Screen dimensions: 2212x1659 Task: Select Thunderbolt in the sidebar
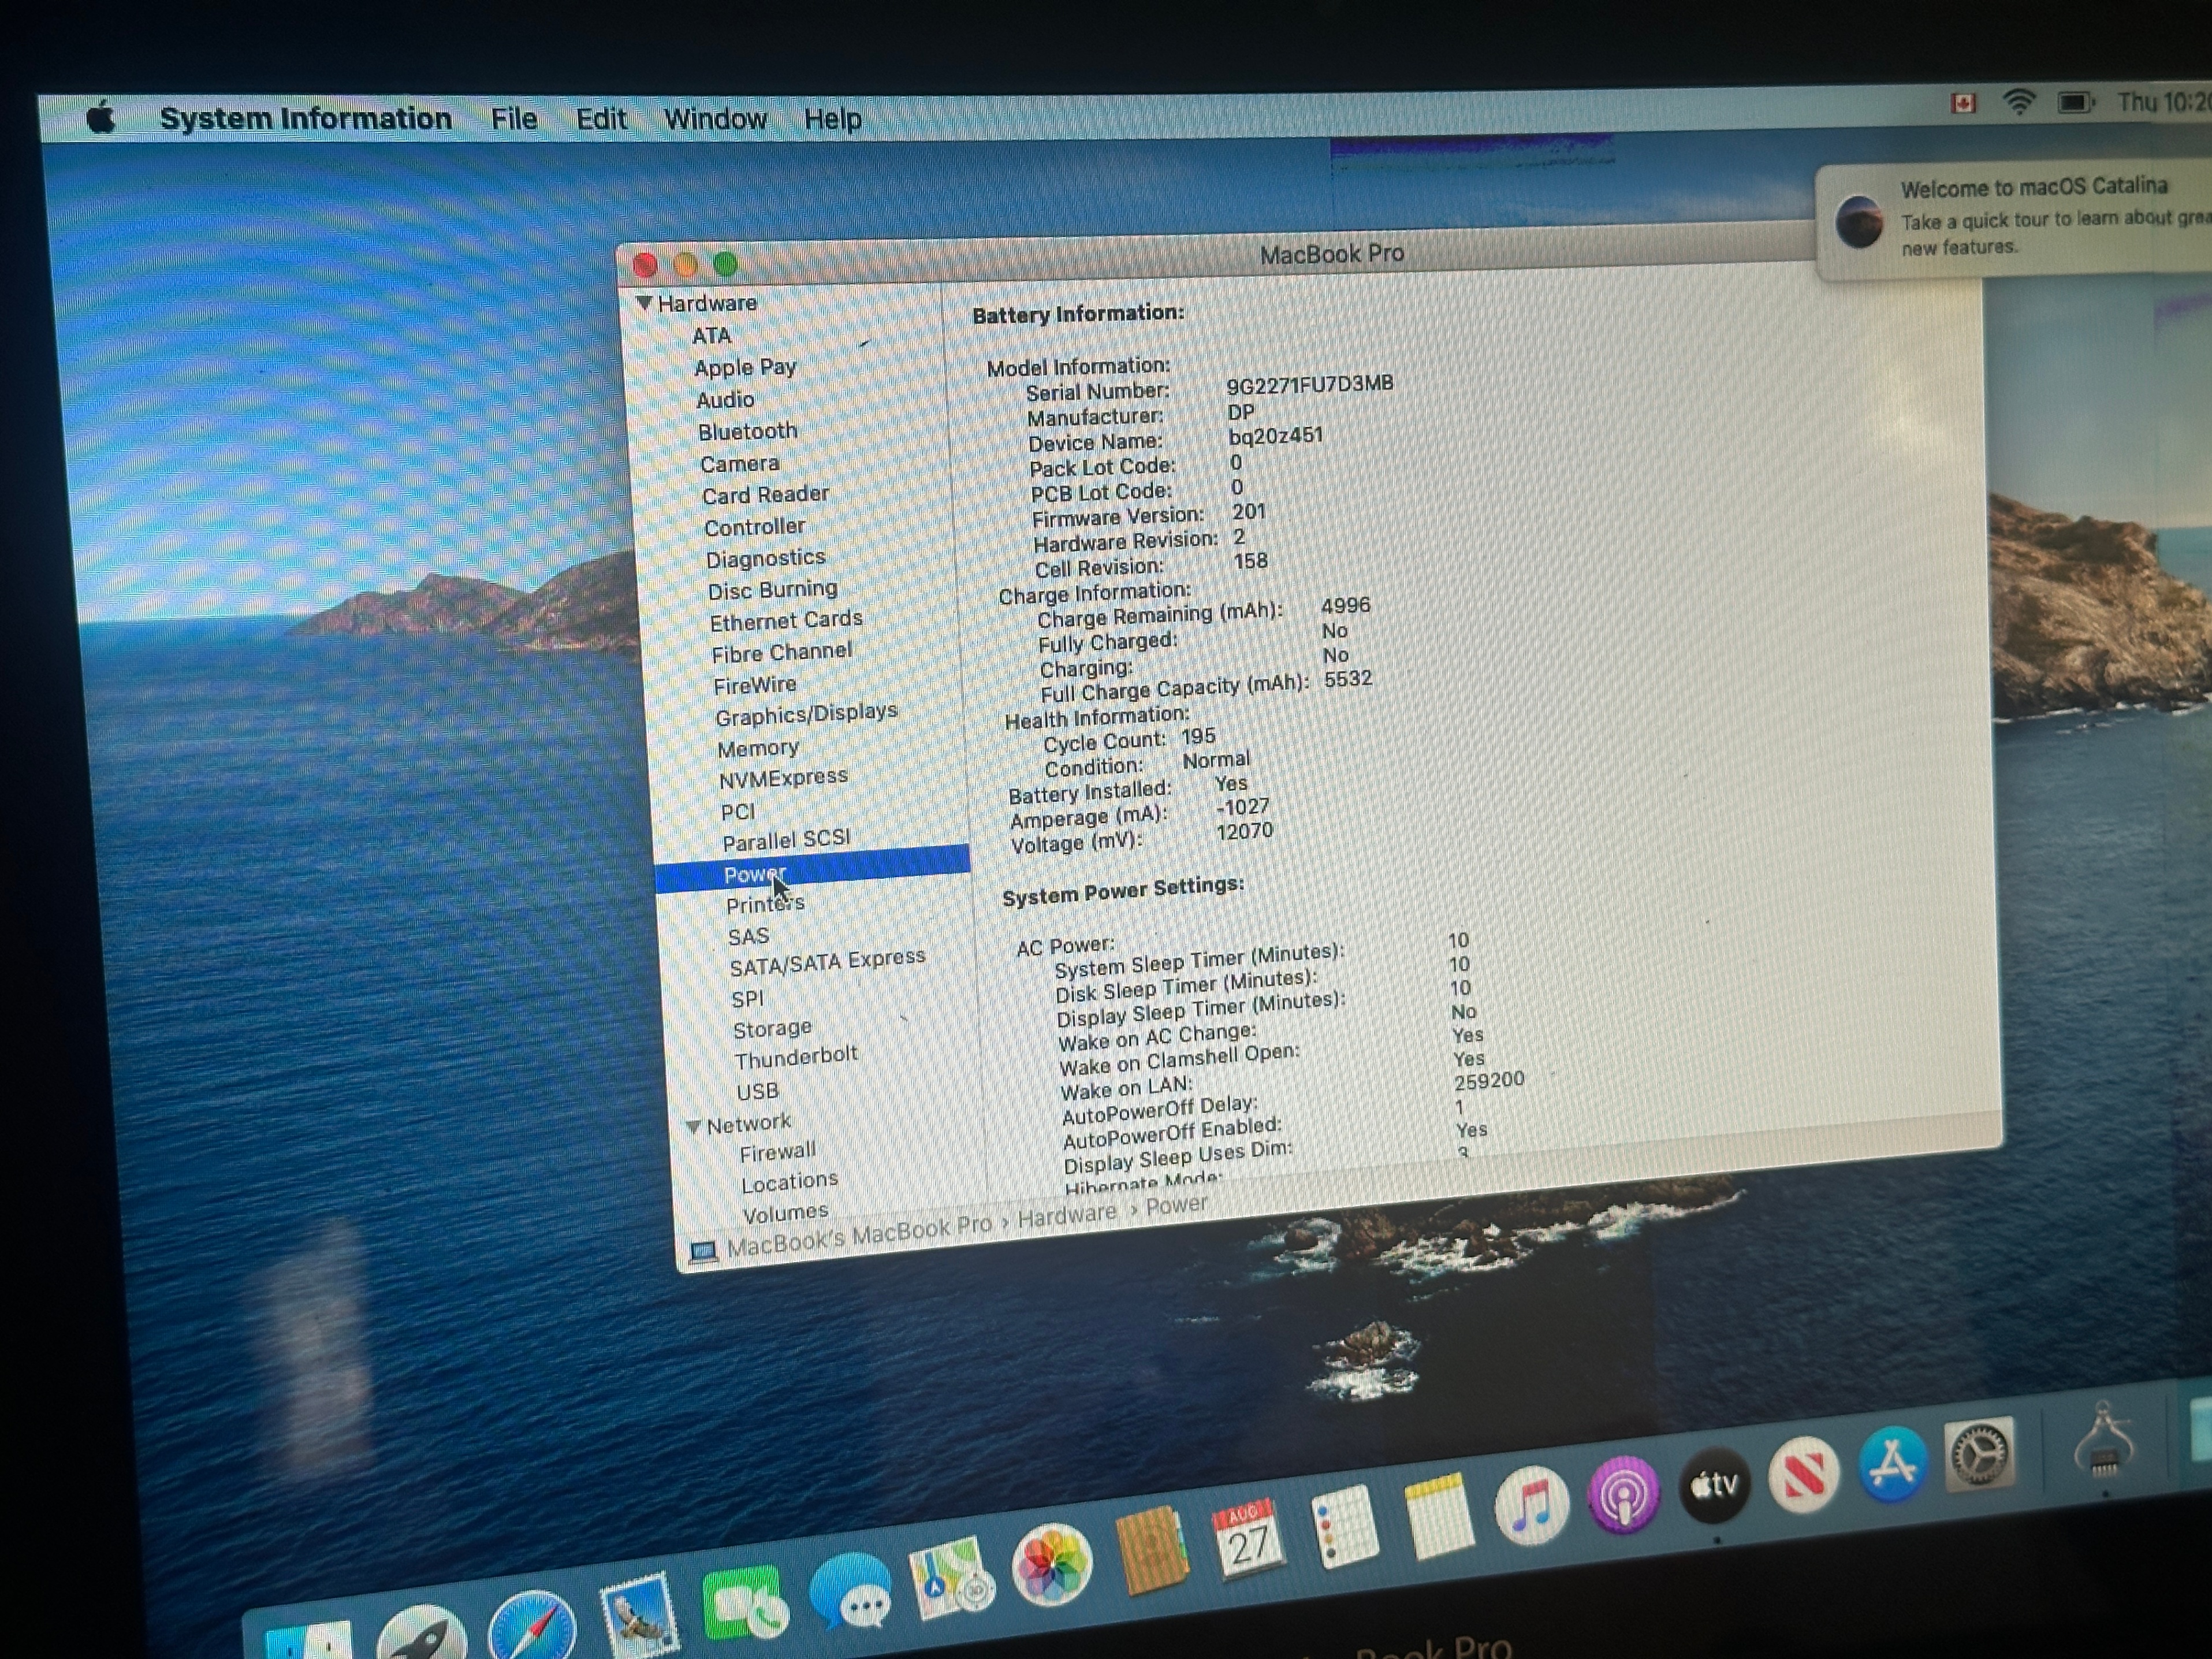pyautogui.click(x=796, y=1057)
